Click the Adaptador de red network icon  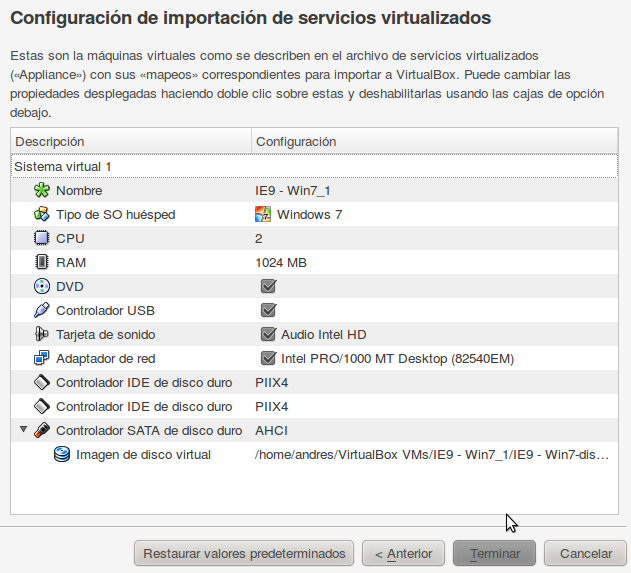click(x=42, y=358)
